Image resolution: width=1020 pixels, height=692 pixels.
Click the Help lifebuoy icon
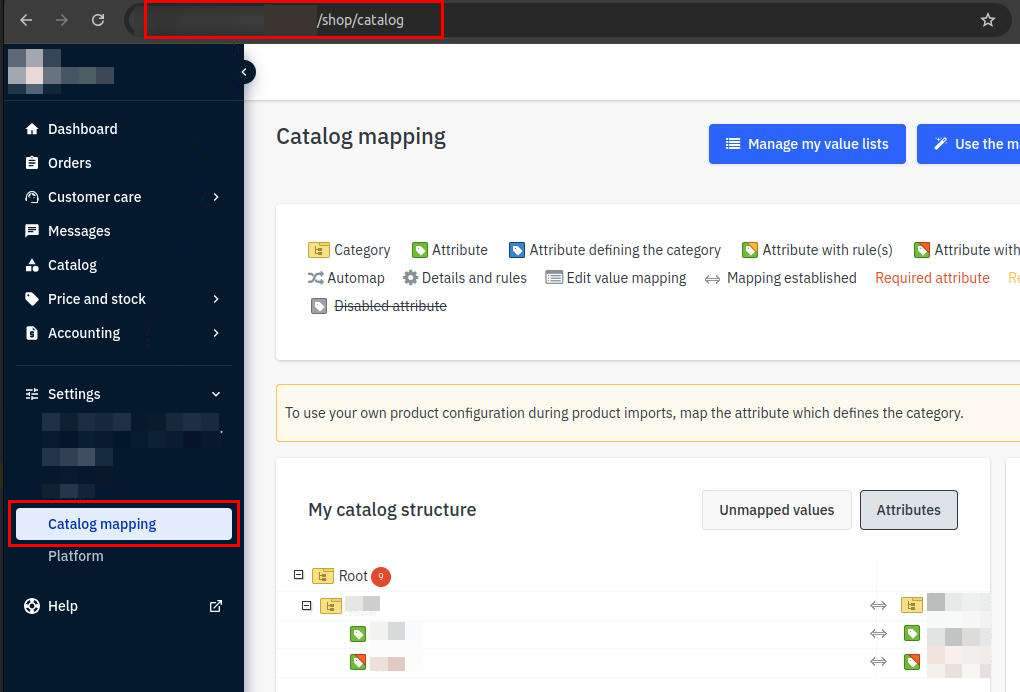coord(32,606)
